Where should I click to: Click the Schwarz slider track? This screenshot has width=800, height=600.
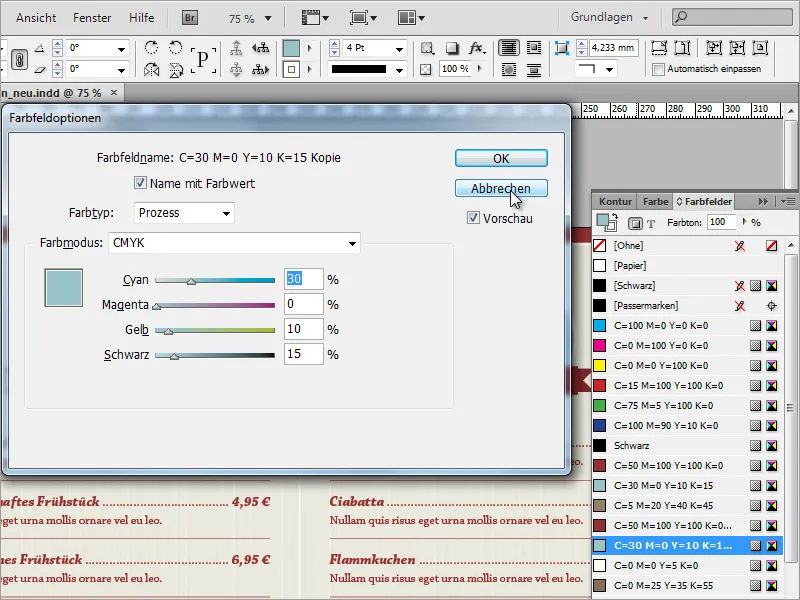[x=215, y=355]
